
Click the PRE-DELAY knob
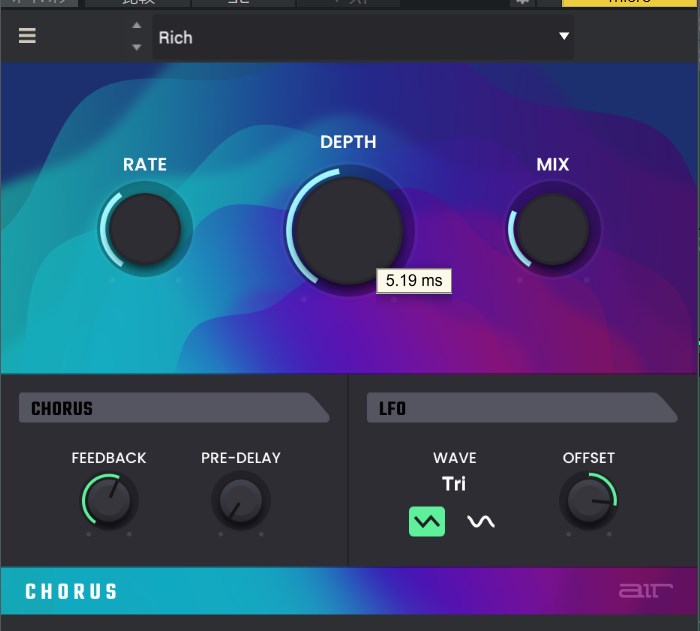241,501
